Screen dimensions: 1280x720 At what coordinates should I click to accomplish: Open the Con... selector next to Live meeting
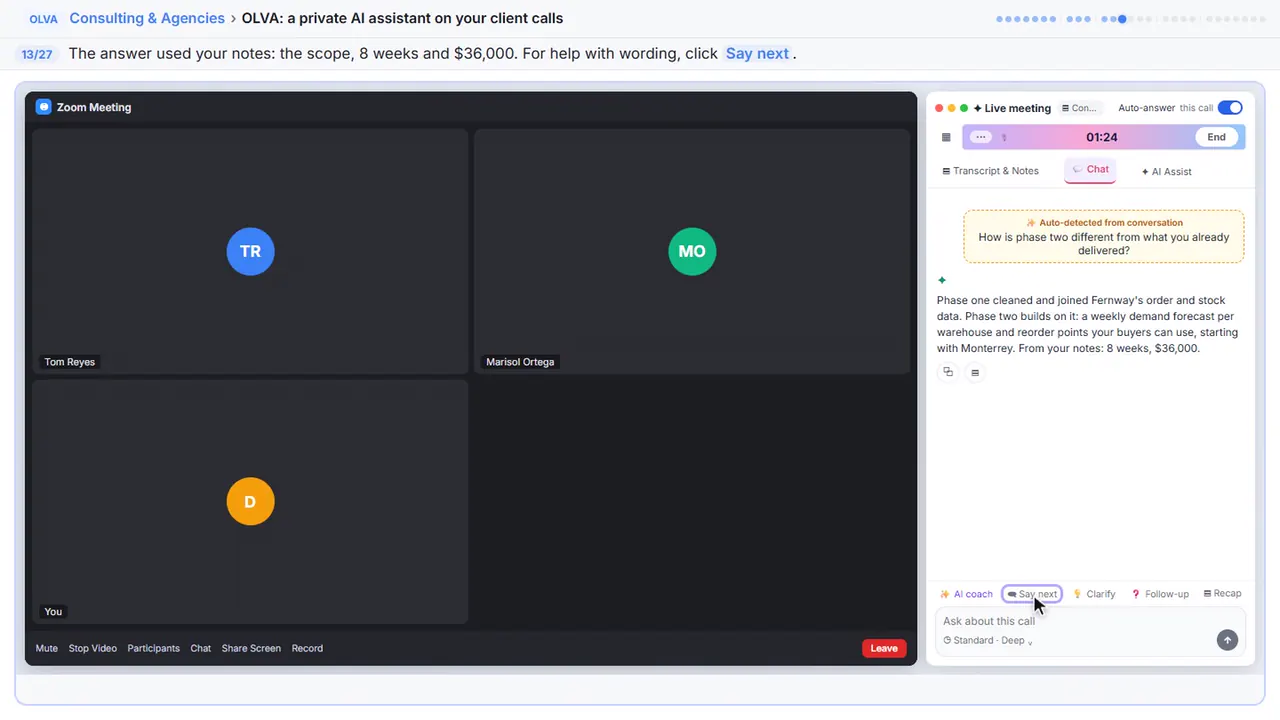click(x=1079, y=108)
